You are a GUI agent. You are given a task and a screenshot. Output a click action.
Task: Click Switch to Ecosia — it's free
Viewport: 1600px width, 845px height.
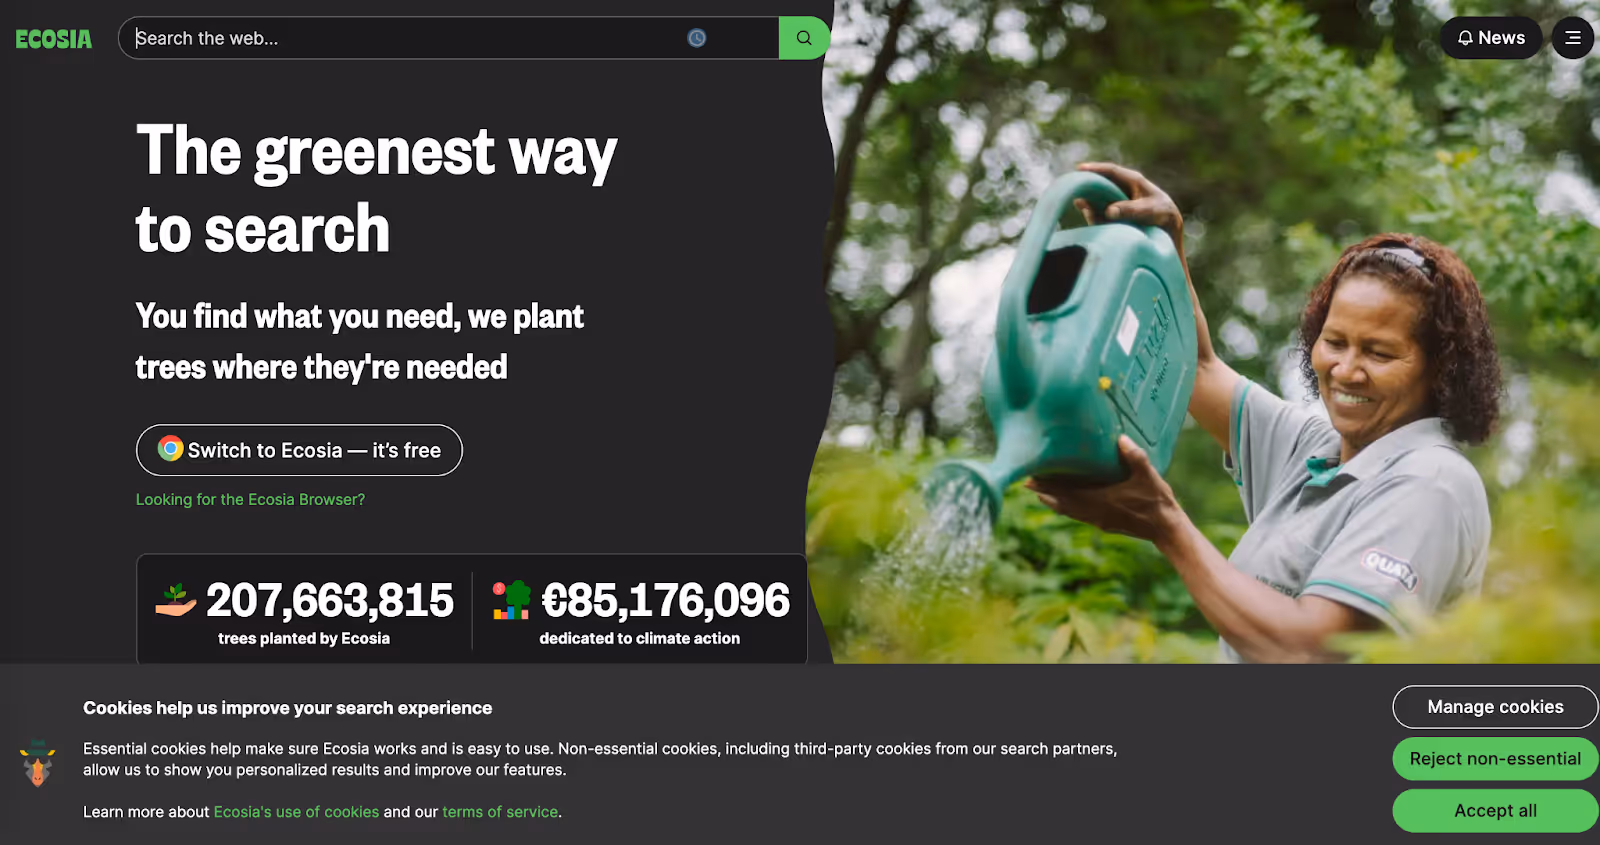[x=299, y=450]
